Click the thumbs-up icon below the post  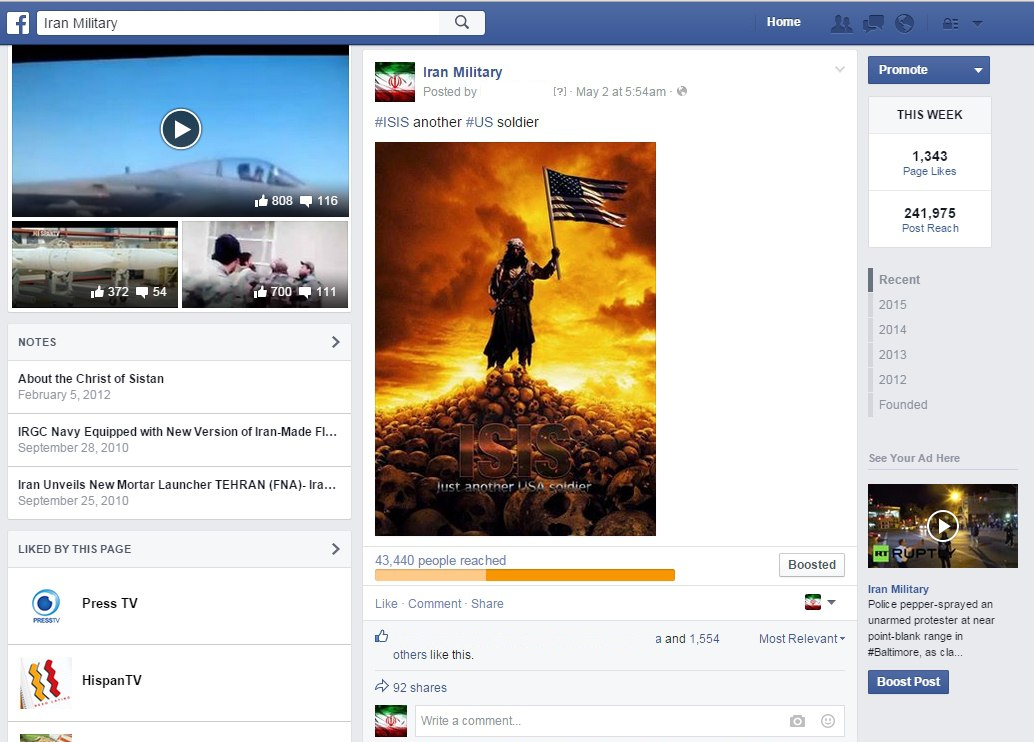381,636
